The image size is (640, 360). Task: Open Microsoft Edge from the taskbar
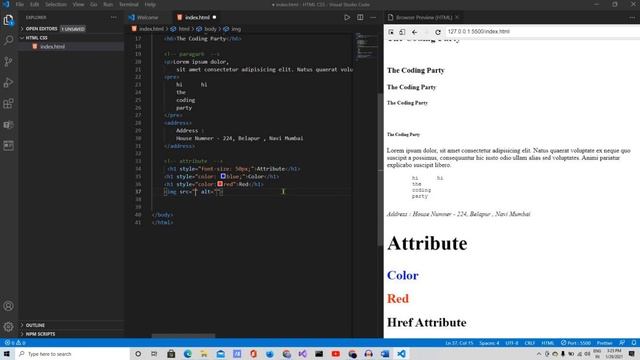point(187,354)
